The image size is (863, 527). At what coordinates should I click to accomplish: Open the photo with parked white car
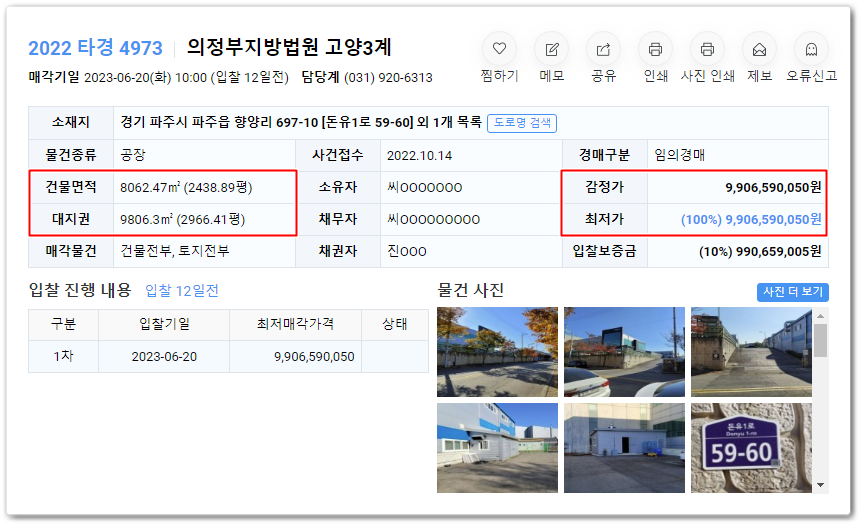coord(624,352)
